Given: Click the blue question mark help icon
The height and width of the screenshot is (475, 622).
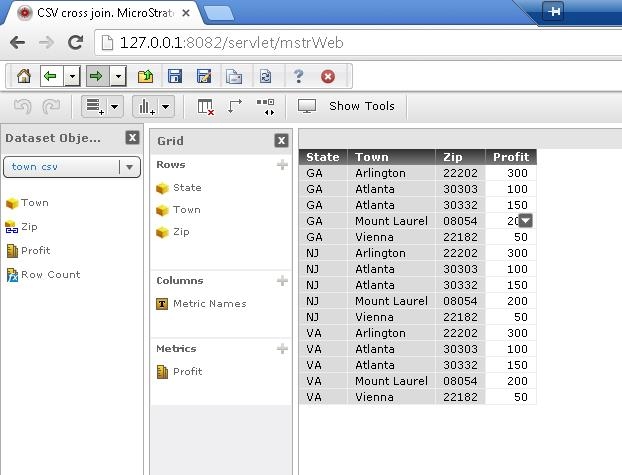Looking at the screenshot, I should 298,76.
